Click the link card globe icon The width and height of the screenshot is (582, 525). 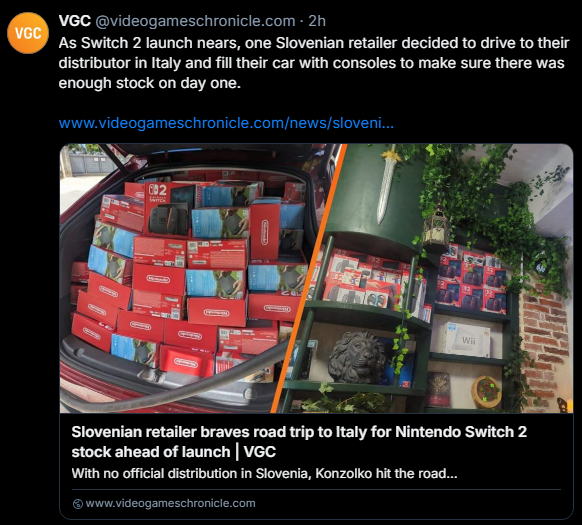[x=78, y=504]
